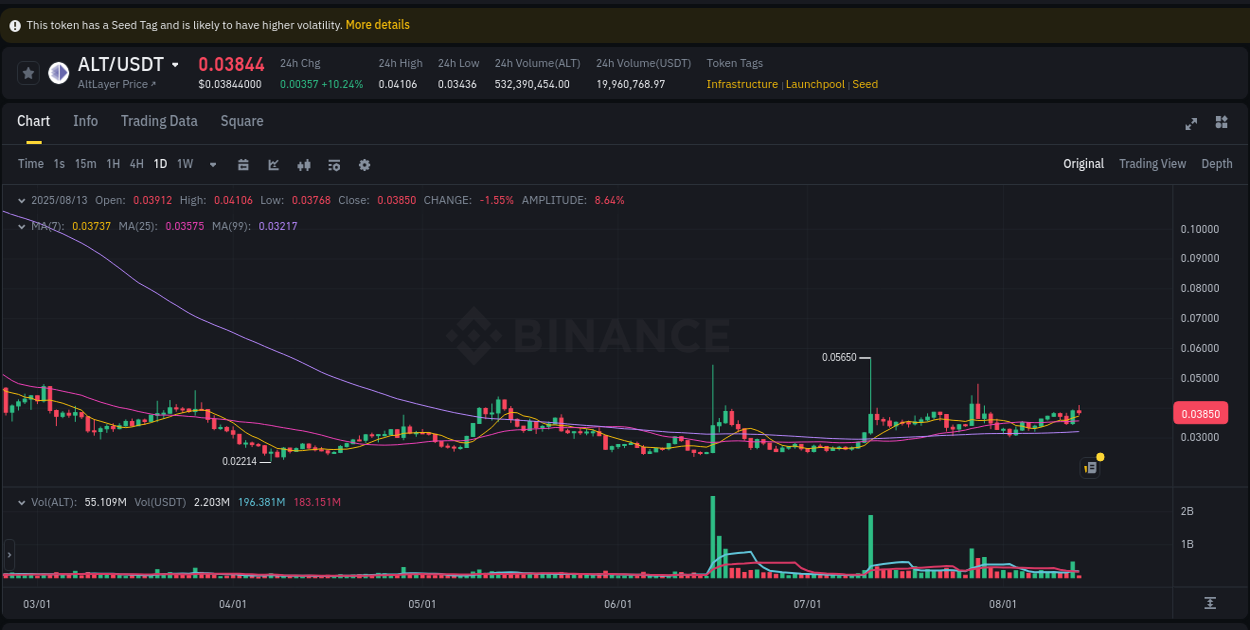Open the grid layout icon
Image resolution: width=1250 pixels, height=630 pixels.
1221,123
